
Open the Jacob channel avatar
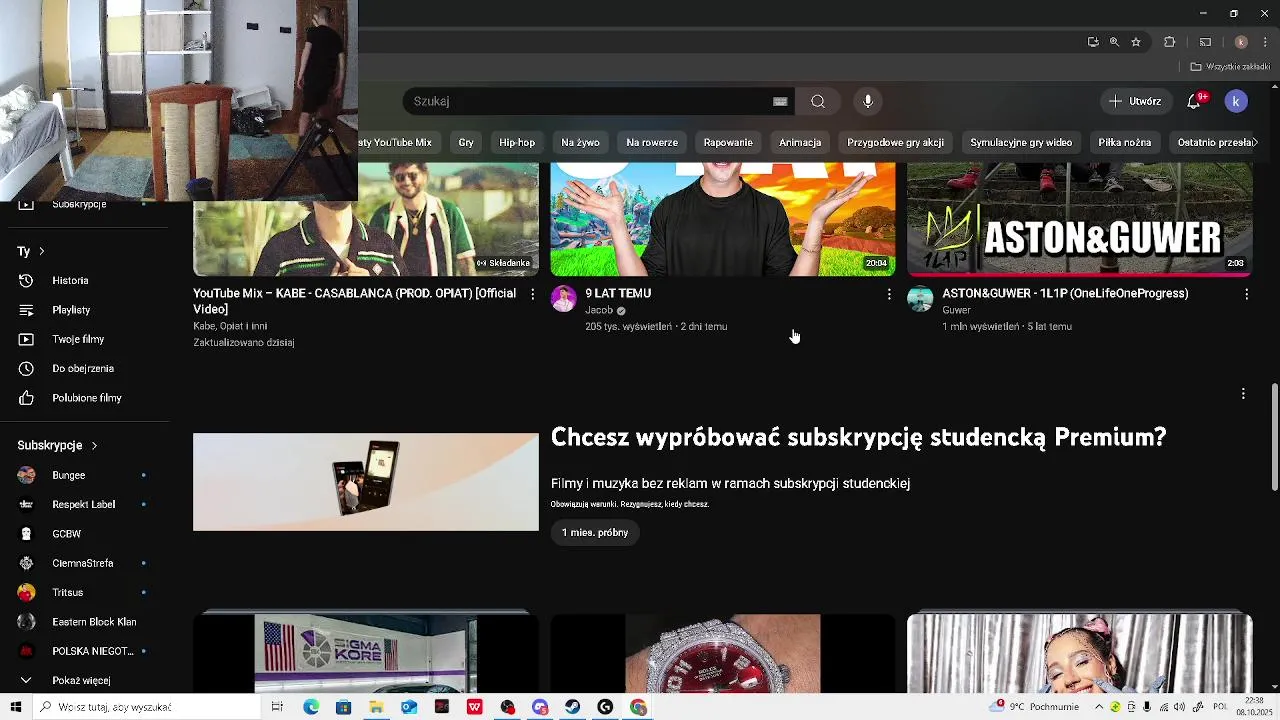tap(564, 298)
